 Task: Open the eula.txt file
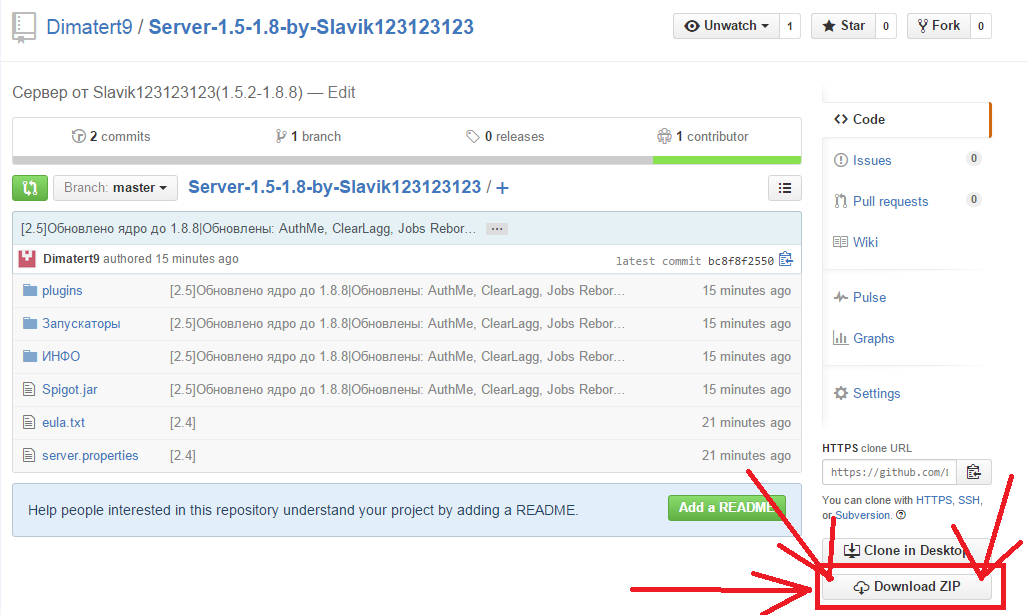click(x=64, y=422)
